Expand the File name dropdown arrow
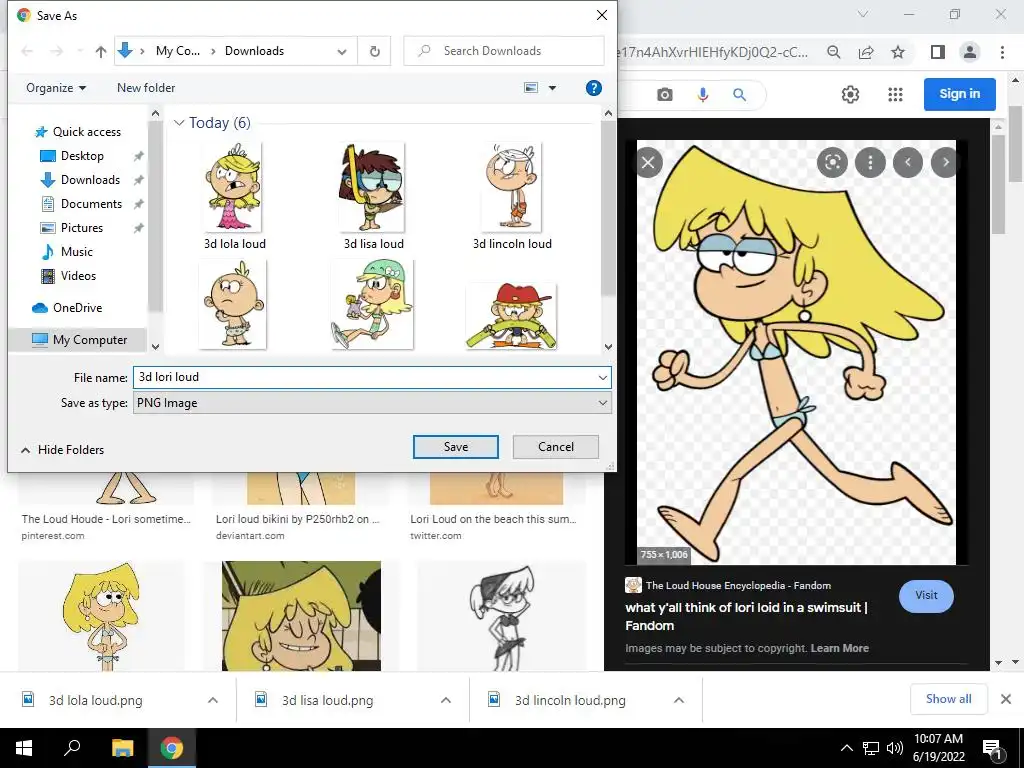Viewport: 1024px width, 768px height. (602, 377)
